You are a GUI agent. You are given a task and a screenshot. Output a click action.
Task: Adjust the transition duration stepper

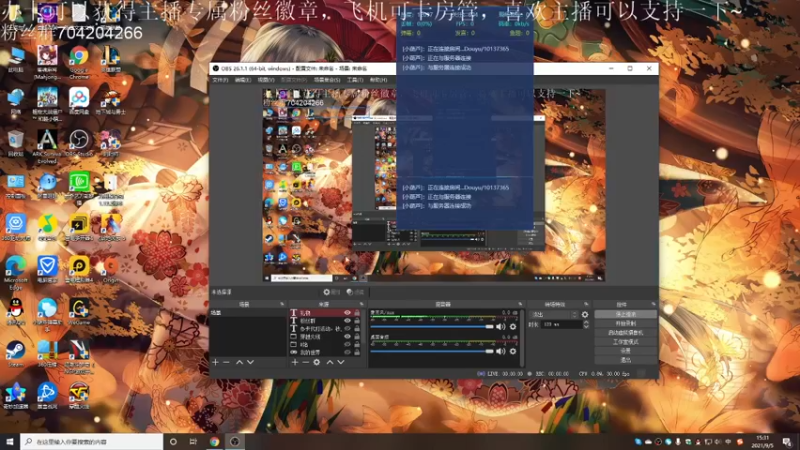586,324
